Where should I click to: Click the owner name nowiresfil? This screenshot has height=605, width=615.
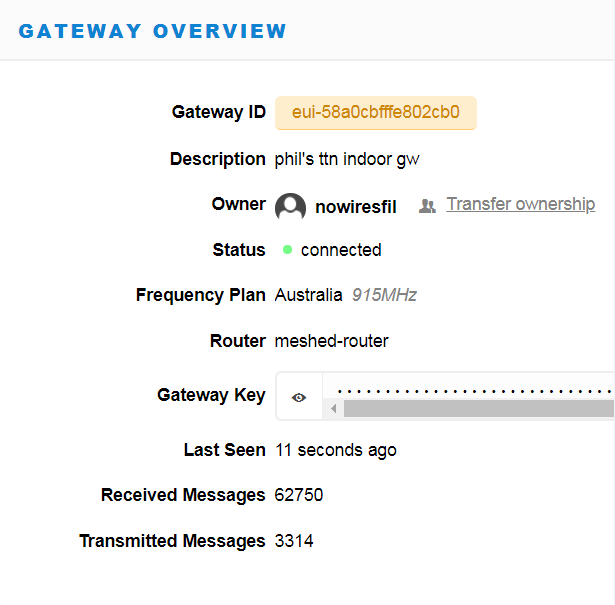[355, 207]
